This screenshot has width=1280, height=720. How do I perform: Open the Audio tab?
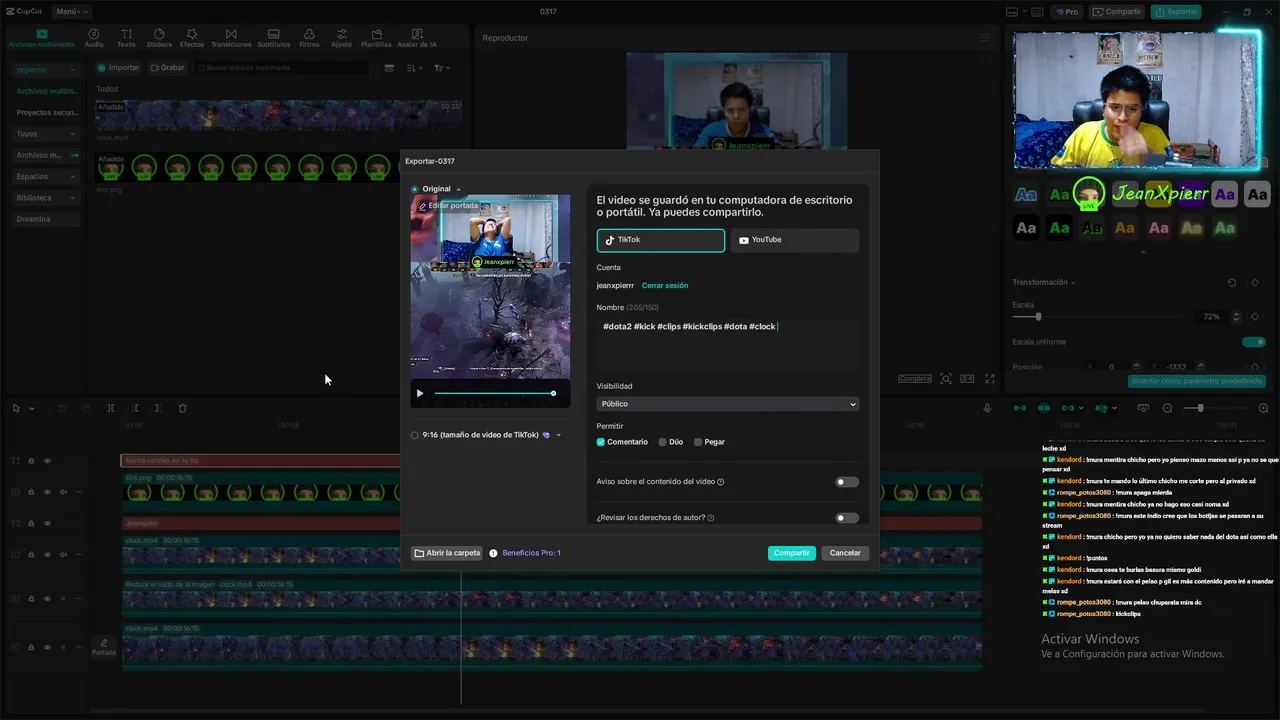(94, 38)
